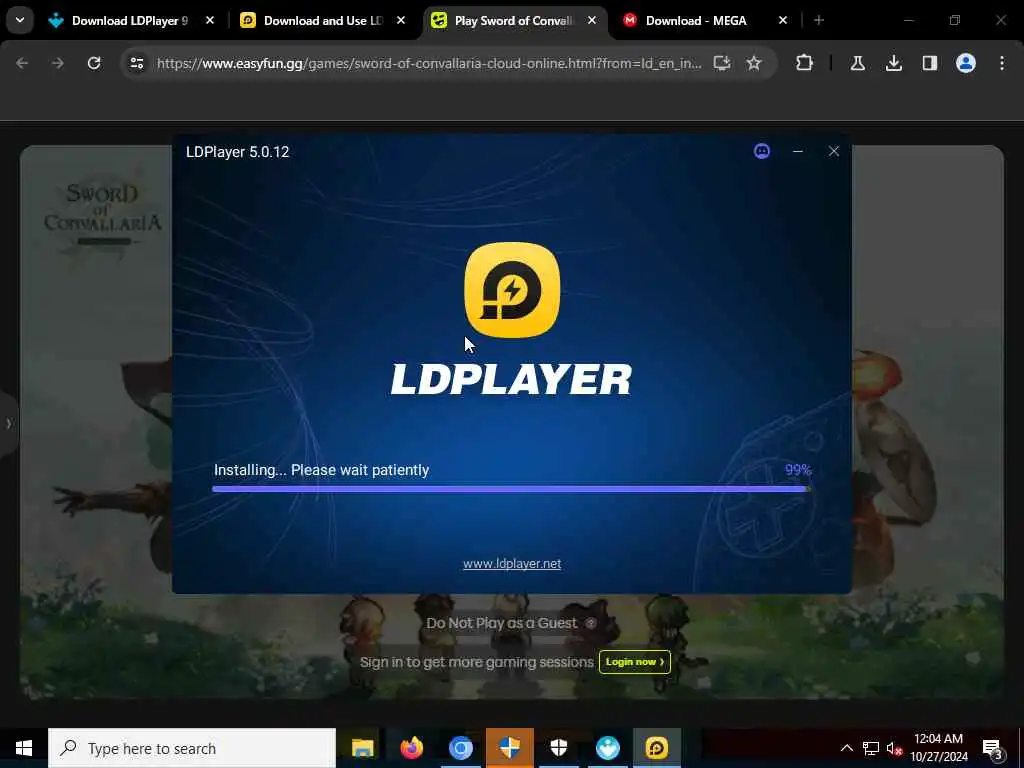Reload the easyfun.gg page
Viewport: 1024px width, 768px height.
point(94,63)
